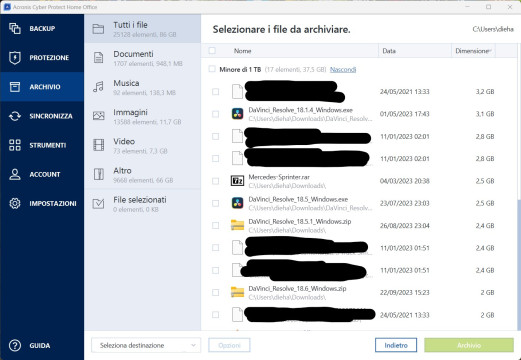Open the Sincronizza arrows icon
The height and width of the screenshot is (360, 521).
(15, 116)
